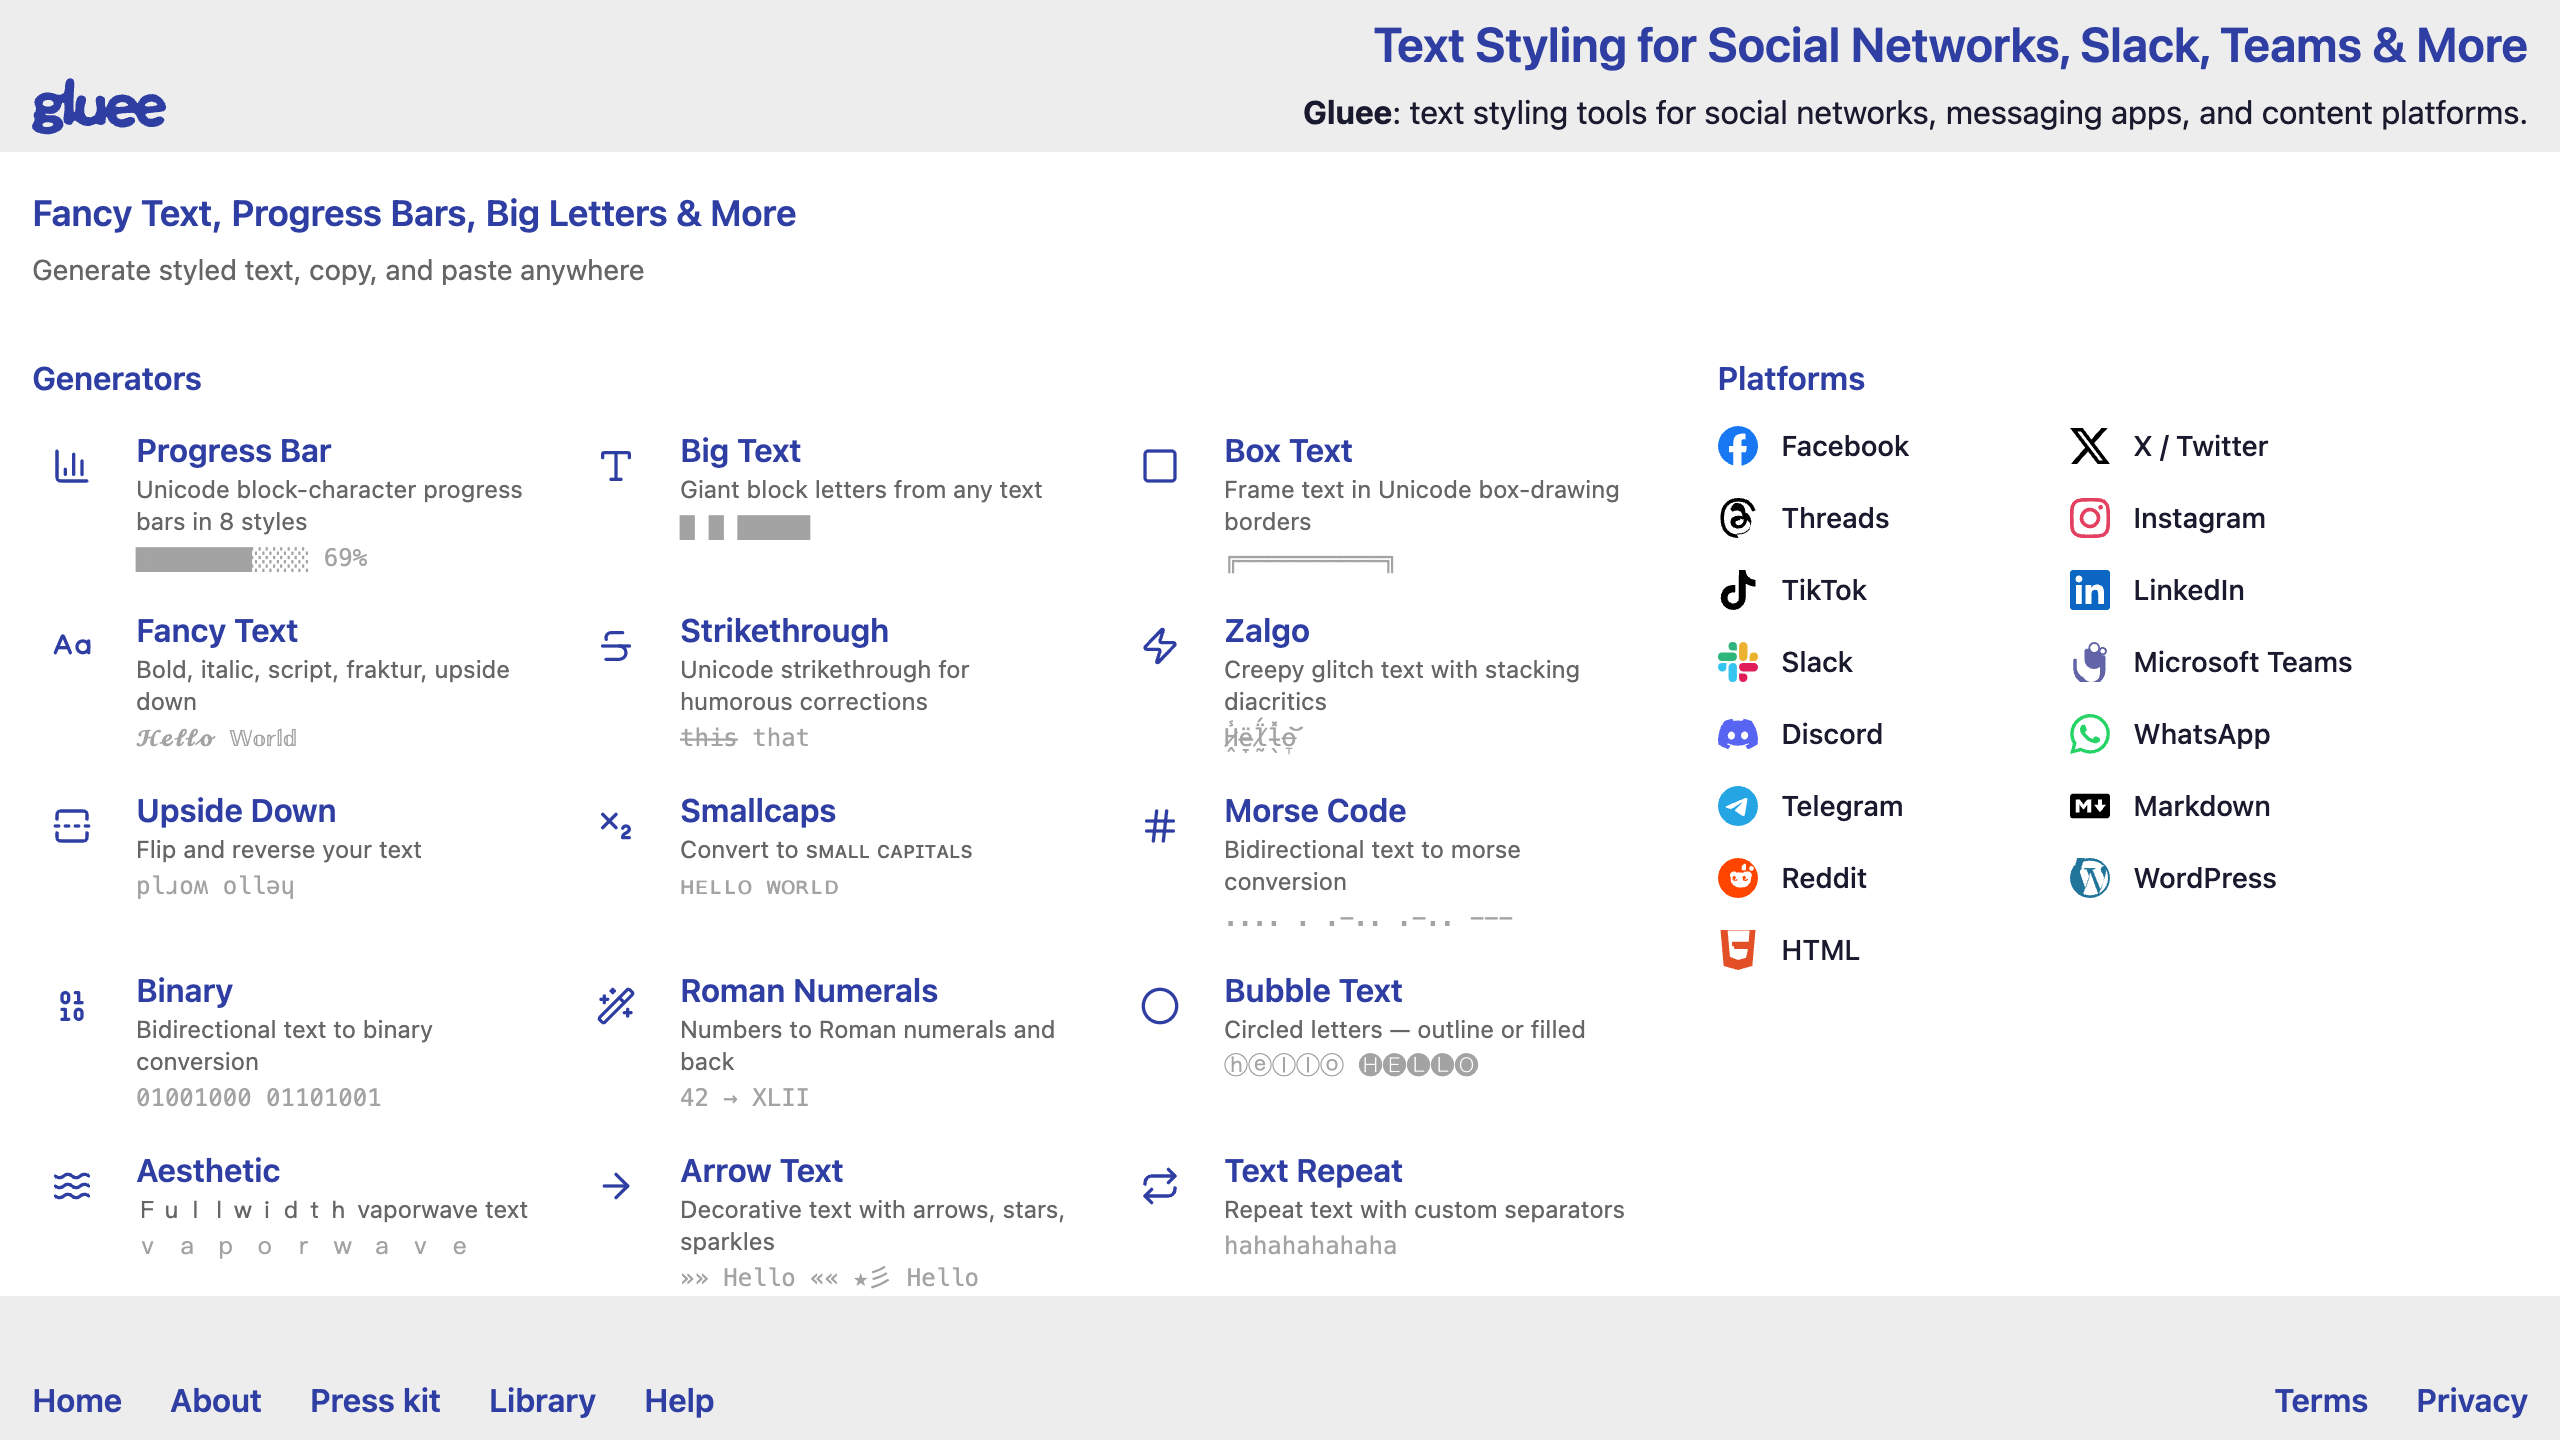Image resolution: width=2560 pixels, height=1440 pixels.
Task: Click the Roman Numerals wand icon
Action: click(x=616, y=1006)
